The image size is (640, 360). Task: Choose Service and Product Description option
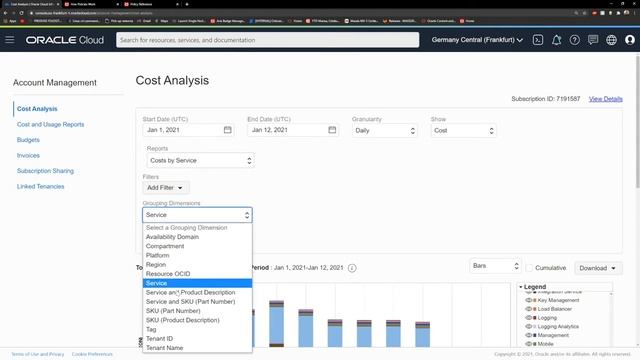pyautogui.click(x=197, y=293)
